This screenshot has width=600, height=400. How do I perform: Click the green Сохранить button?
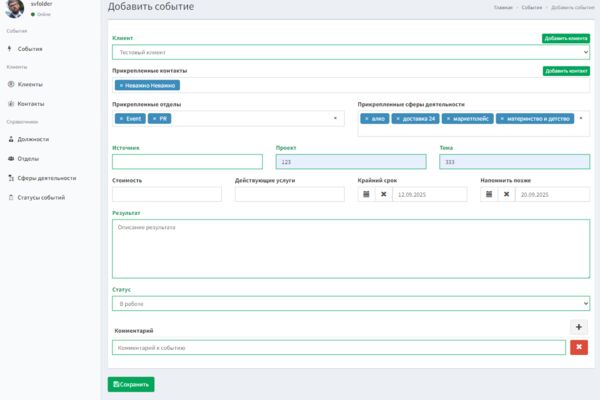(131, 384)
